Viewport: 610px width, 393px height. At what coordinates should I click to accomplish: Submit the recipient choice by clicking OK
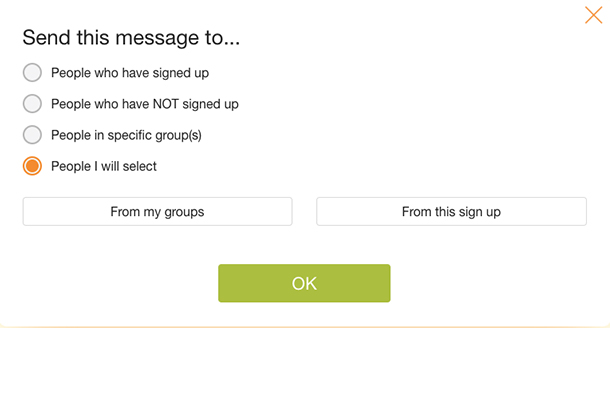tap(304, 283)
